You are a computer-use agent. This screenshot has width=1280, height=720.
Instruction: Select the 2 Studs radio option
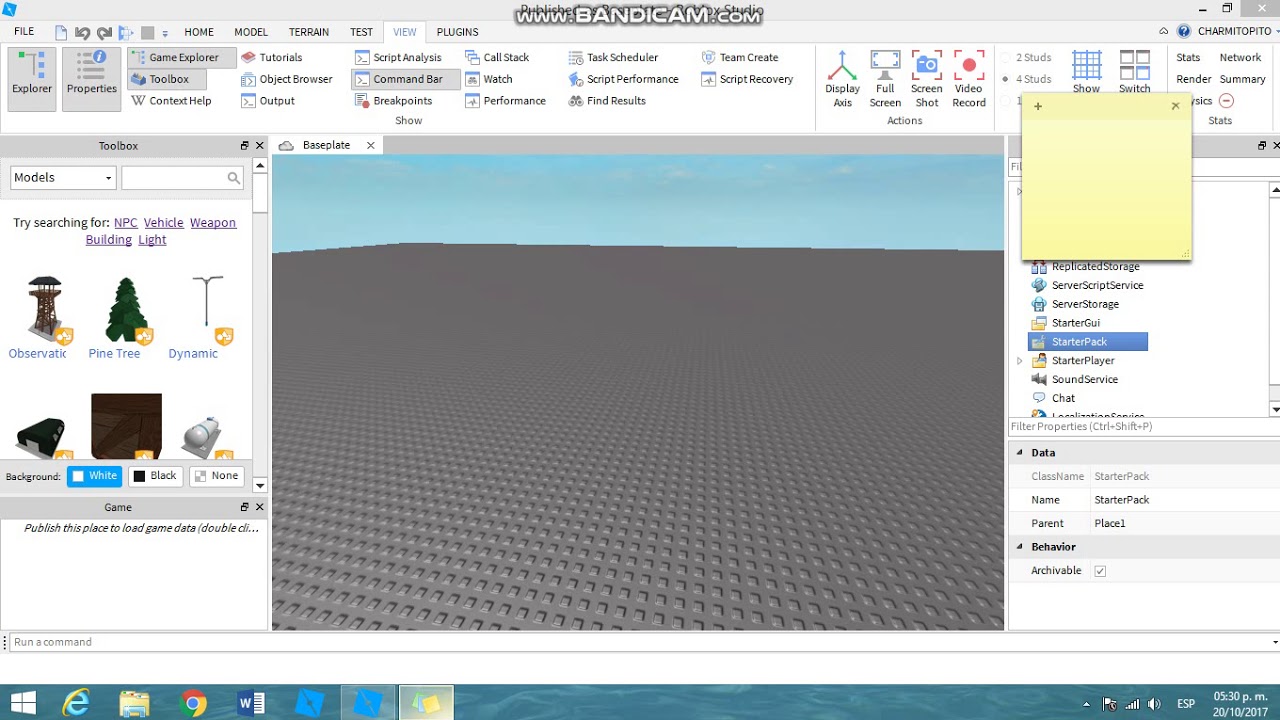point(1028,58)
